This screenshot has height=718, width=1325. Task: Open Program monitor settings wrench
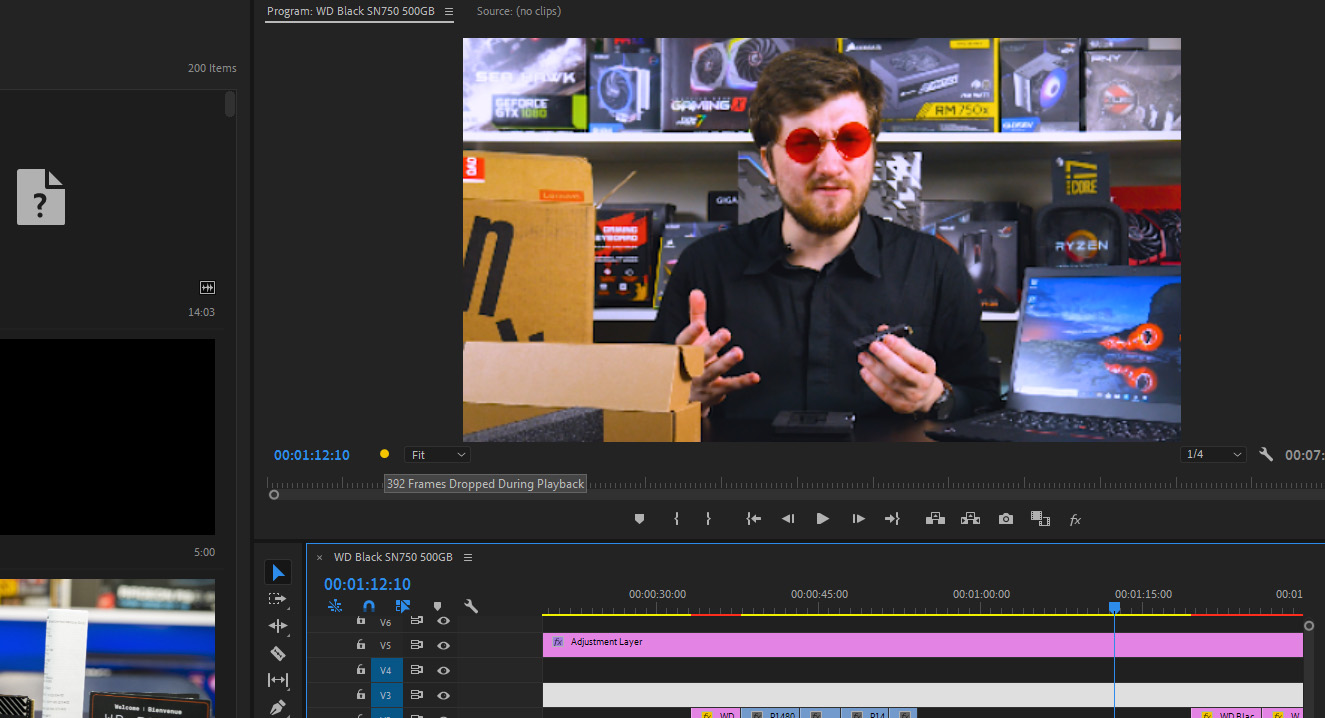click(1266, 454)
